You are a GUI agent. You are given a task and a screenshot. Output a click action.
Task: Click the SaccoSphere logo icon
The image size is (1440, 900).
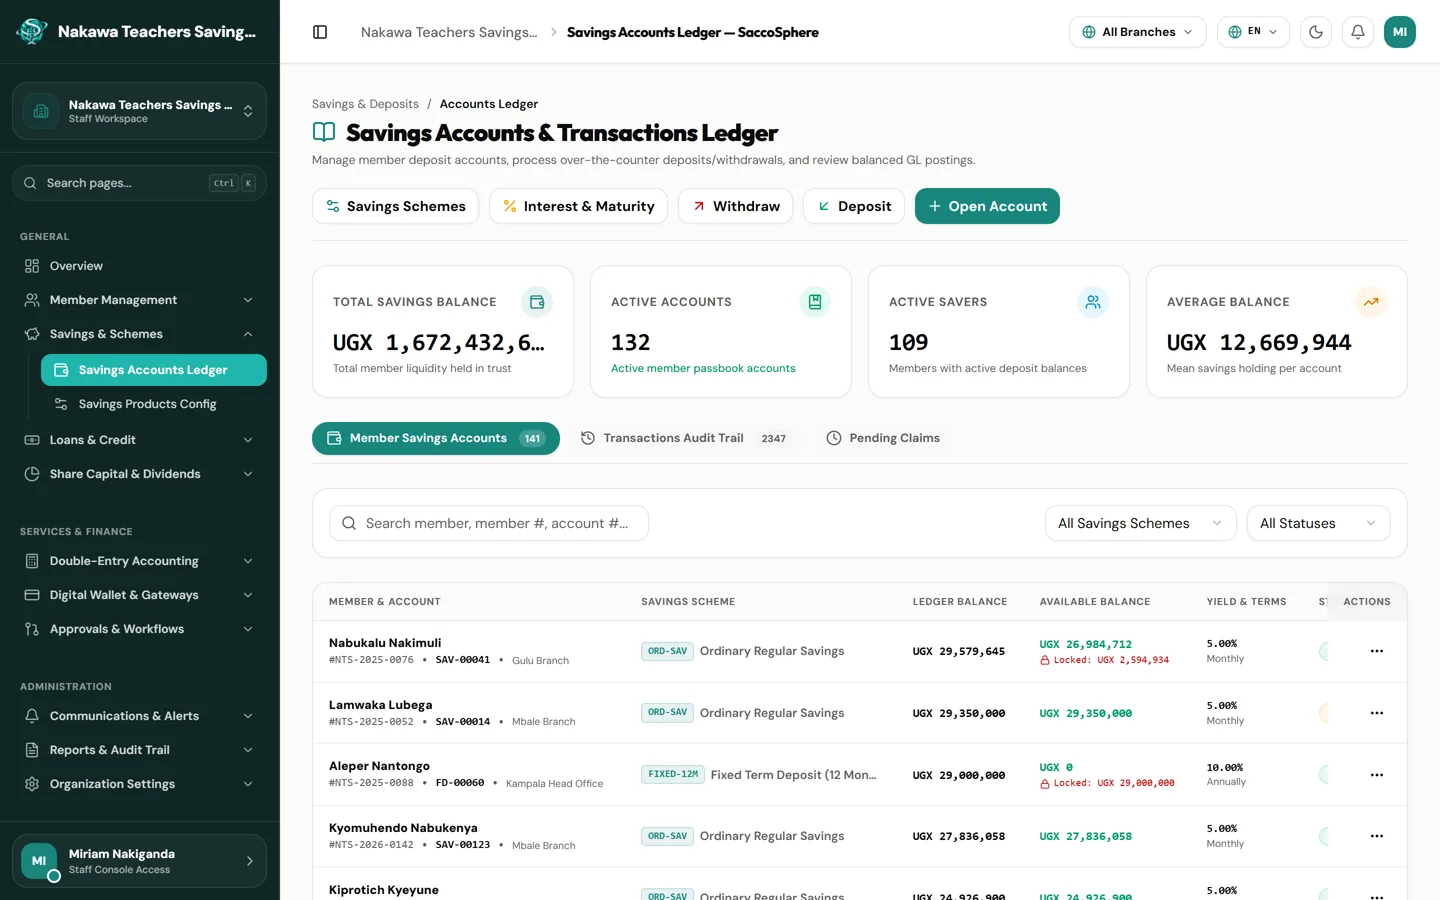coord(32,32)
